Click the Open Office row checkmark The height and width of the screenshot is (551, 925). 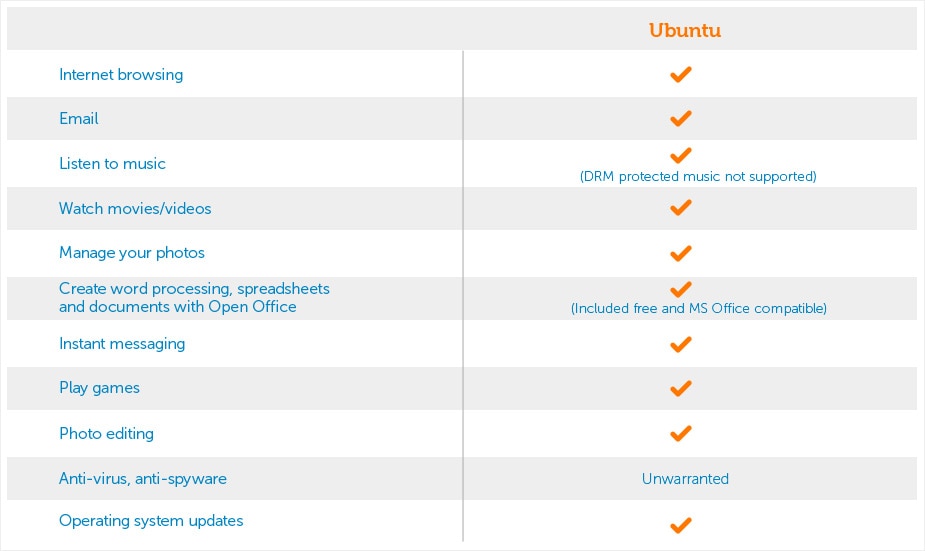coord(680,290)
